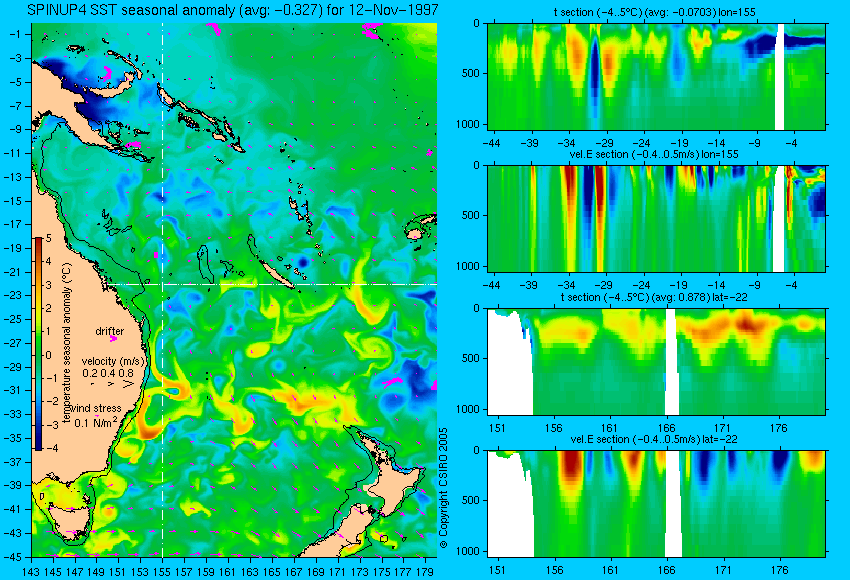850x580 pixels.
Task: Click the 't section' lat=-22 title
Action: (654, 297)
